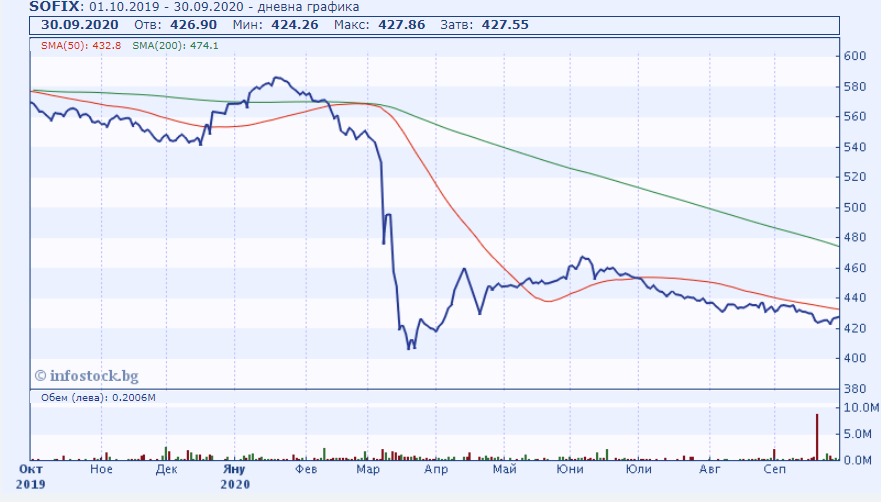
Task: Click the Юли month label
Action: 639,469
